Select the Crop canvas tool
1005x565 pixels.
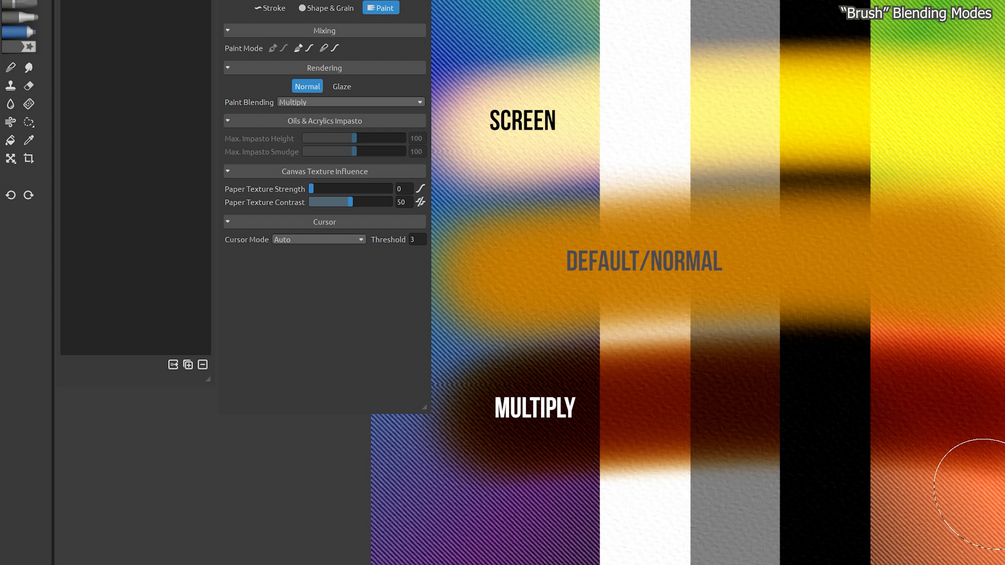click(x=29, y=158)
